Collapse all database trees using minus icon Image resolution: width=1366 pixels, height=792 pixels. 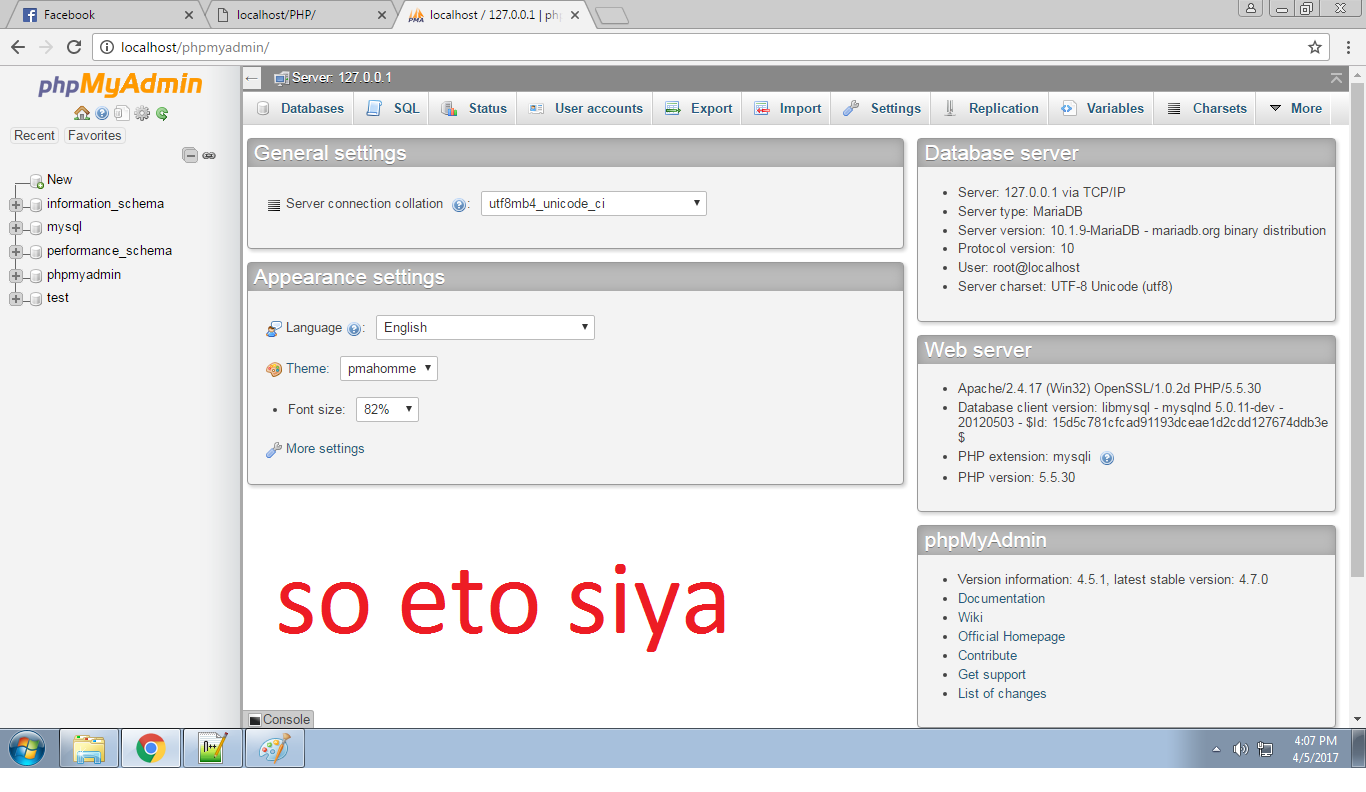pyautogui.click(x=189, y=155)
